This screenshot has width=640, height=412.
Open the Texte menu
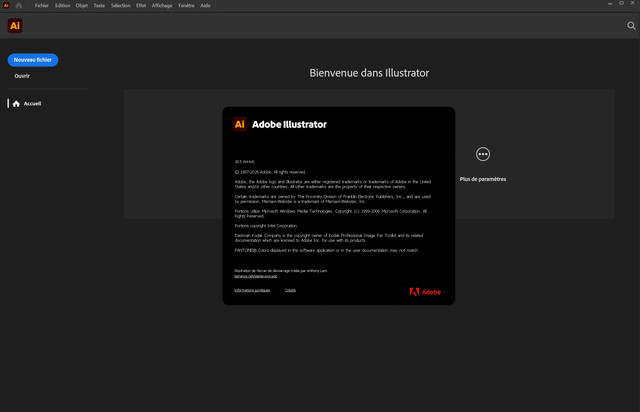pyautogui.click(x=99, y=5)
